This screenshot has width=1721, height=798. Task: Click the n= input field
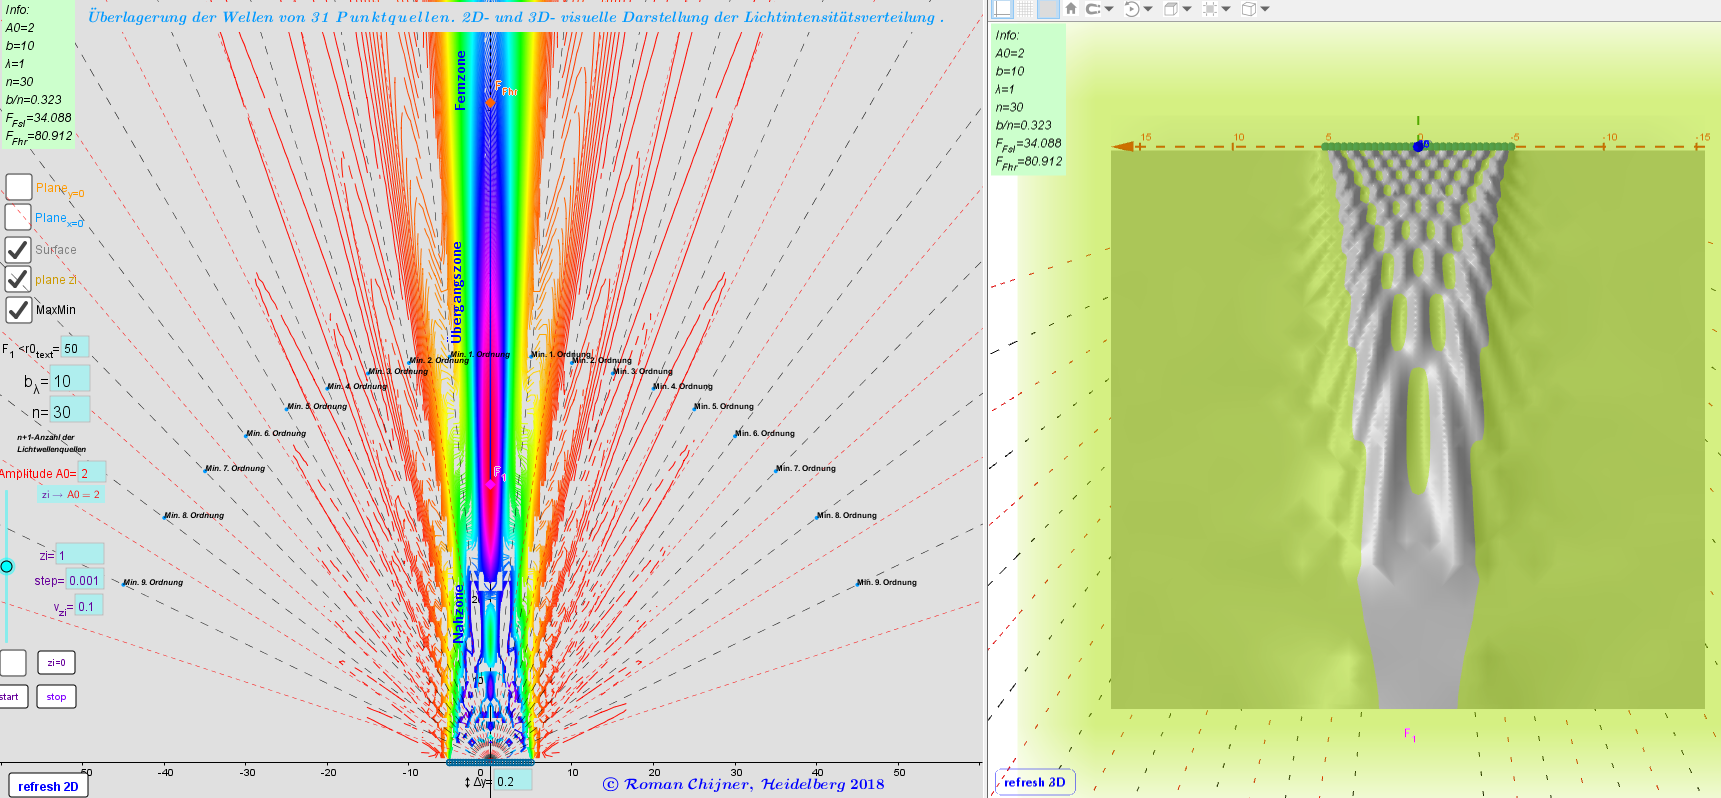tap(70, 411)
